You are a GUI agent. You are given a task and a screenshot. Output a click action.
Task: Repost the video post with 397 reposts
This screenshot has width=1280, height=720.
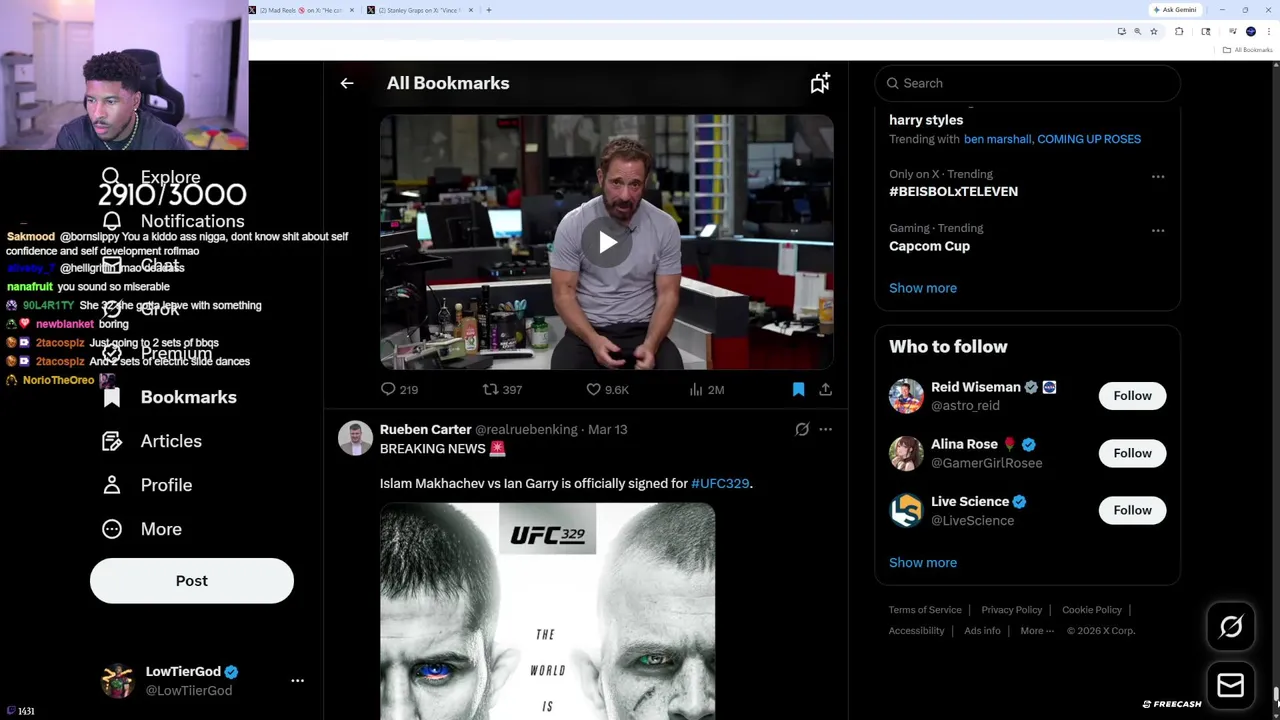coord(502,390)
